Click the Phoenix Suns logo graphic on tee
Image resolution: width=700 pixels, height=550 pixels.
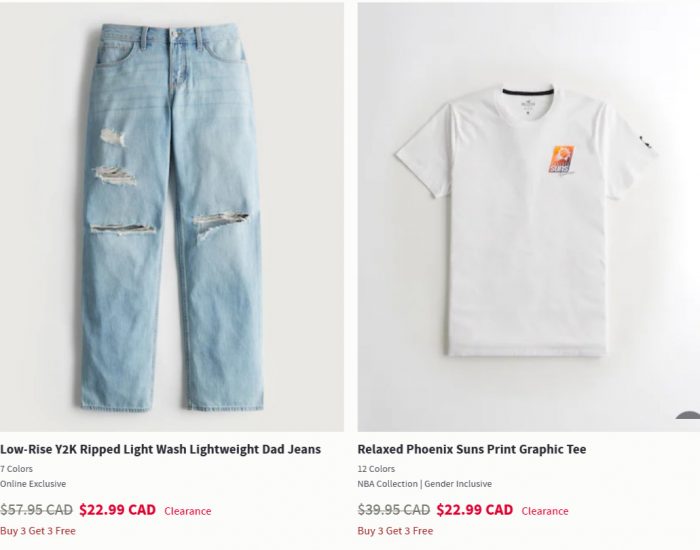click(x=561, y=160)
